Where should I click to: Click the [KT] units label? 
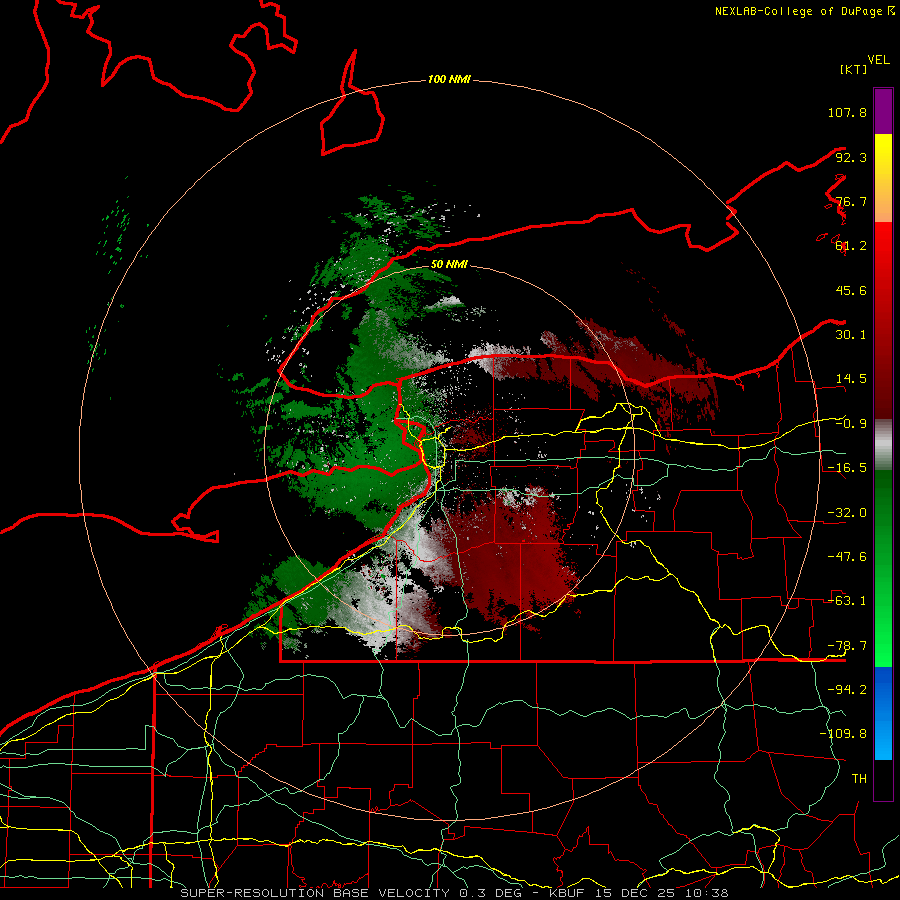[854, 69]
